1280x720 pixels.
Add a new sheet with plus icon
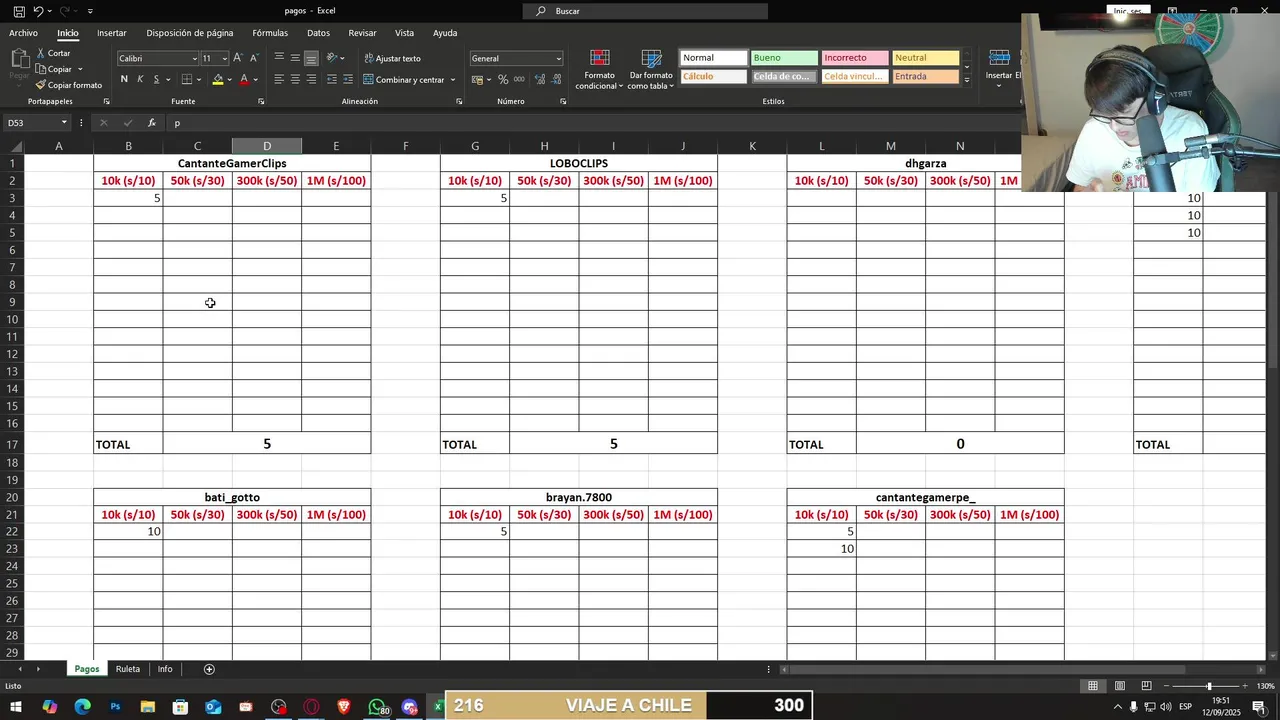[209, 669]
